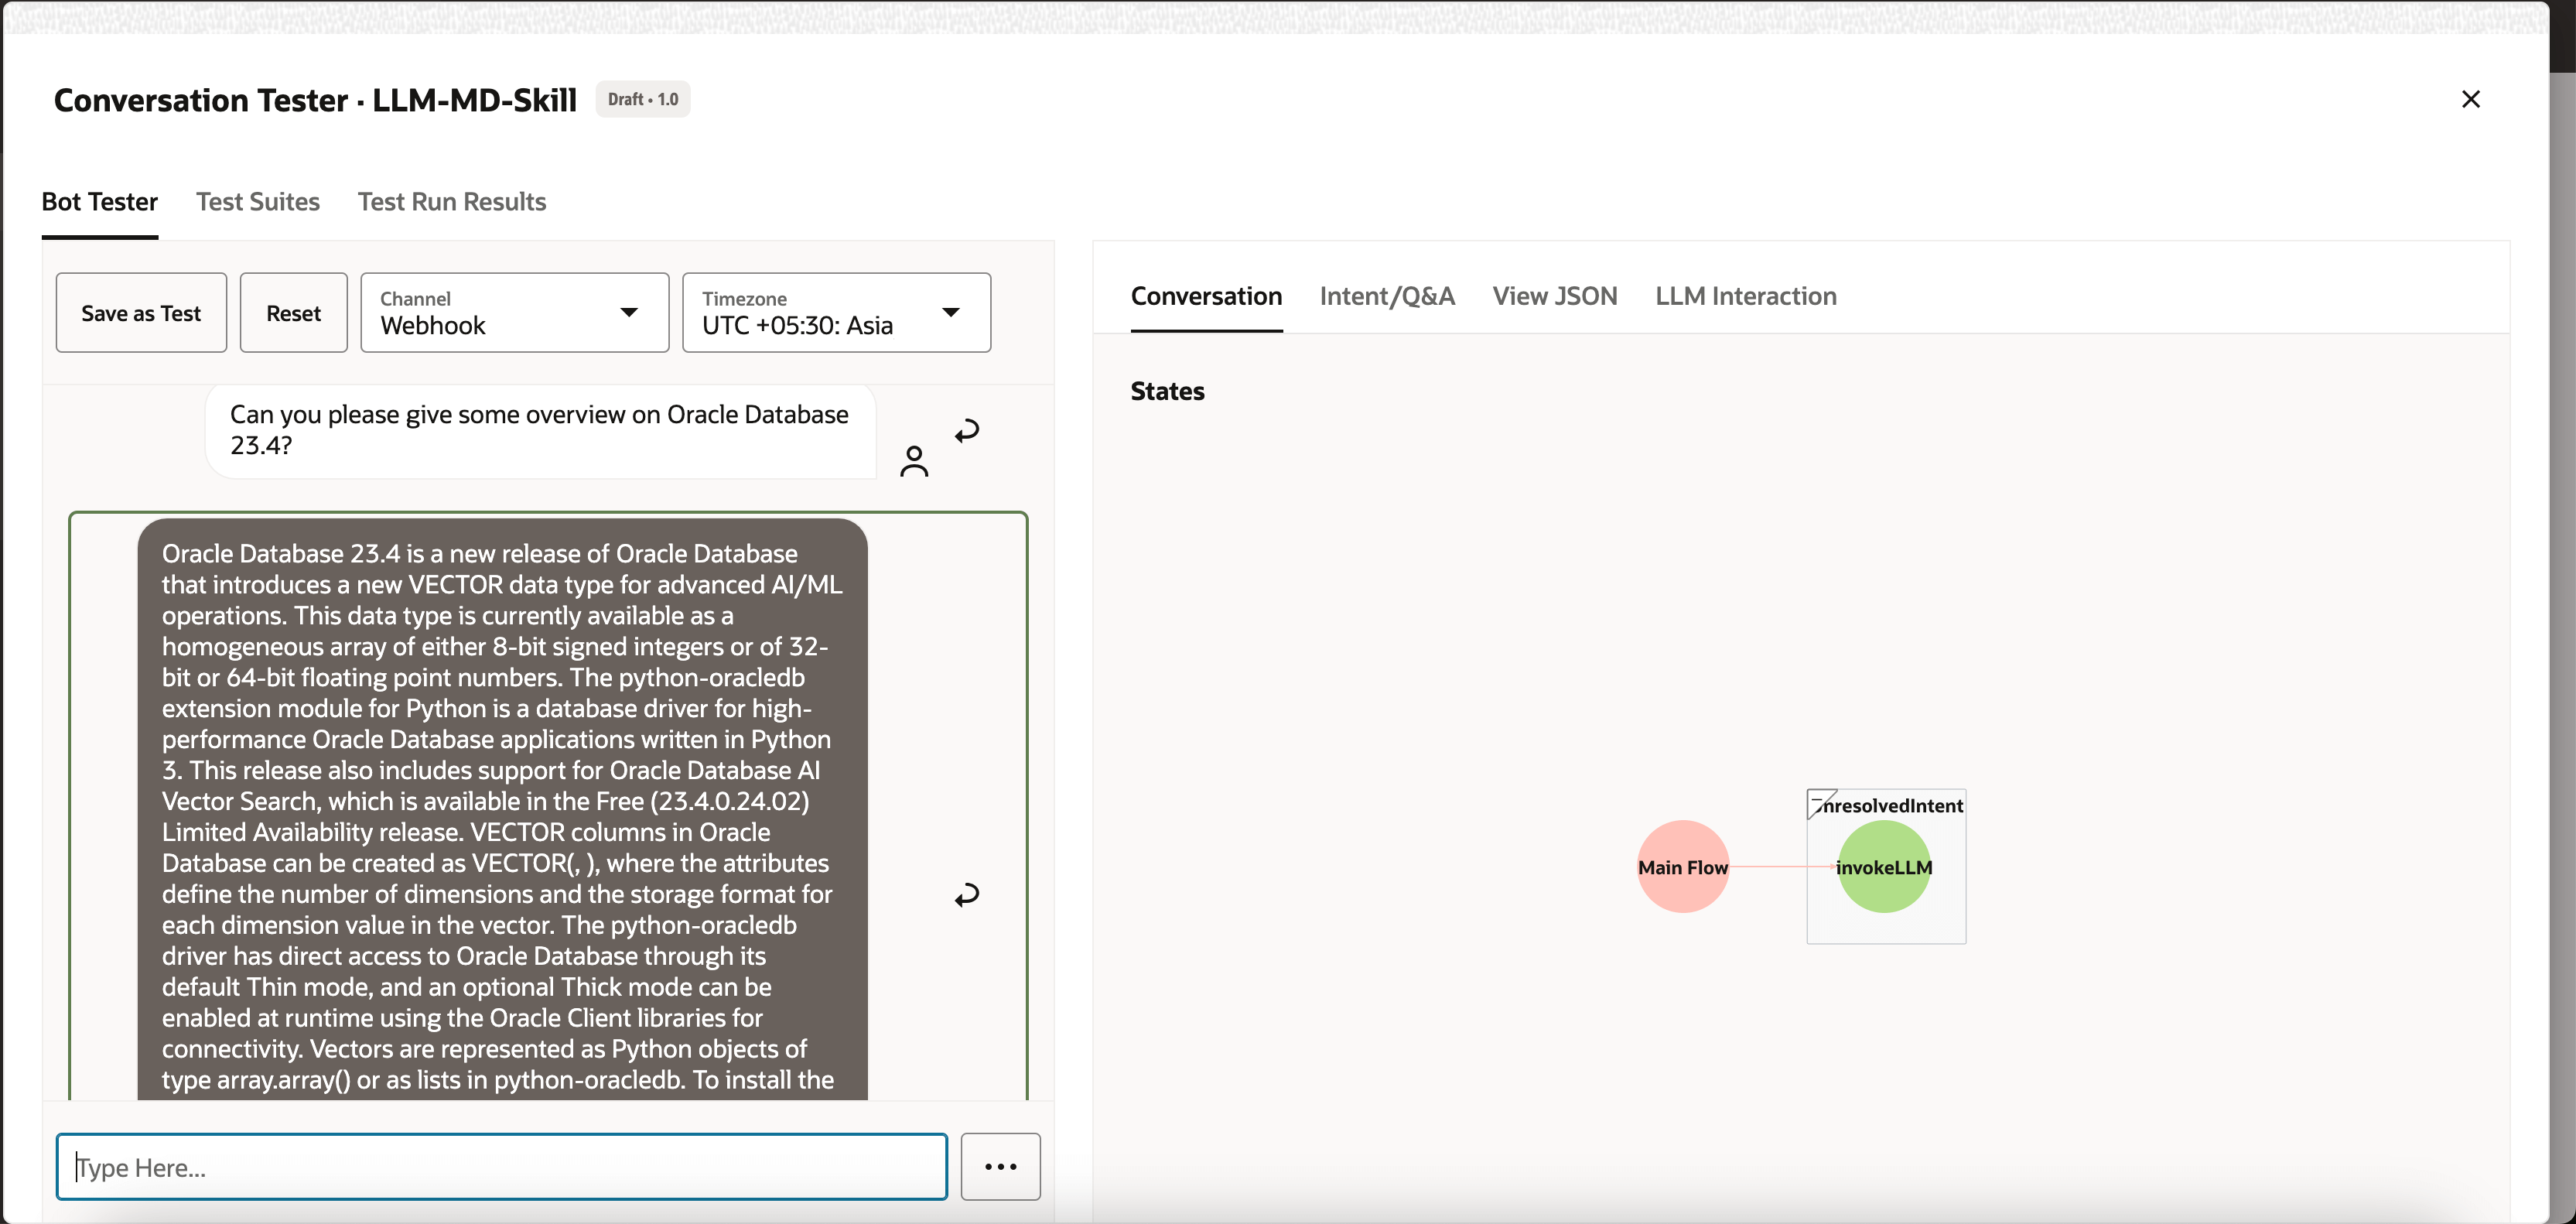Select the Bot Tester tab
The height and width of the screenshot is (1224, 2576).
99,202
